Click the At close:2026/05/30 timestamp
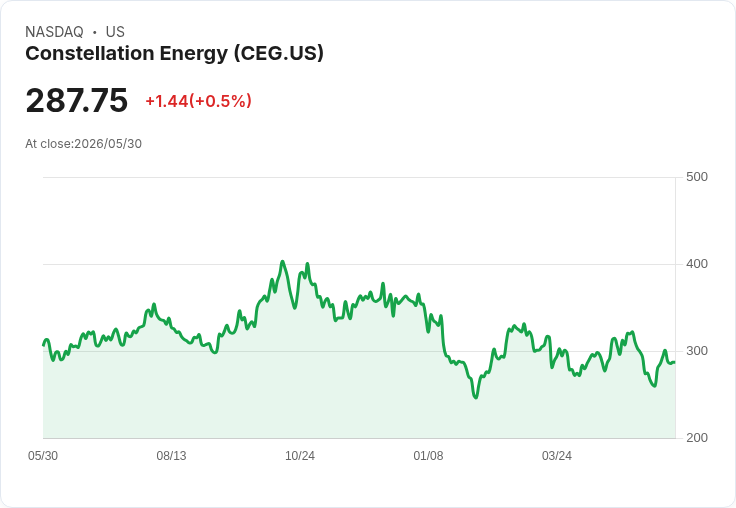This screenshot has width=736, height=508. point(84,144)
